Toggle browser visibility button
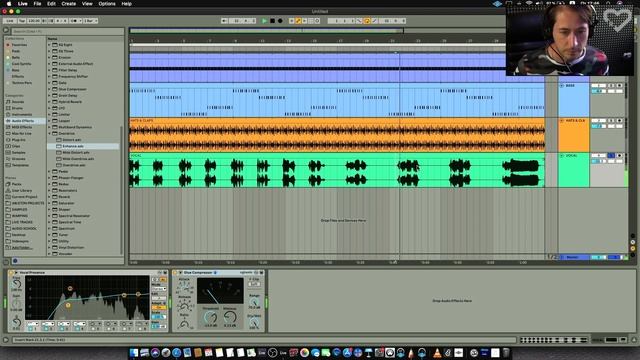Viewport: 640px width, 360px height. point(6,31)
